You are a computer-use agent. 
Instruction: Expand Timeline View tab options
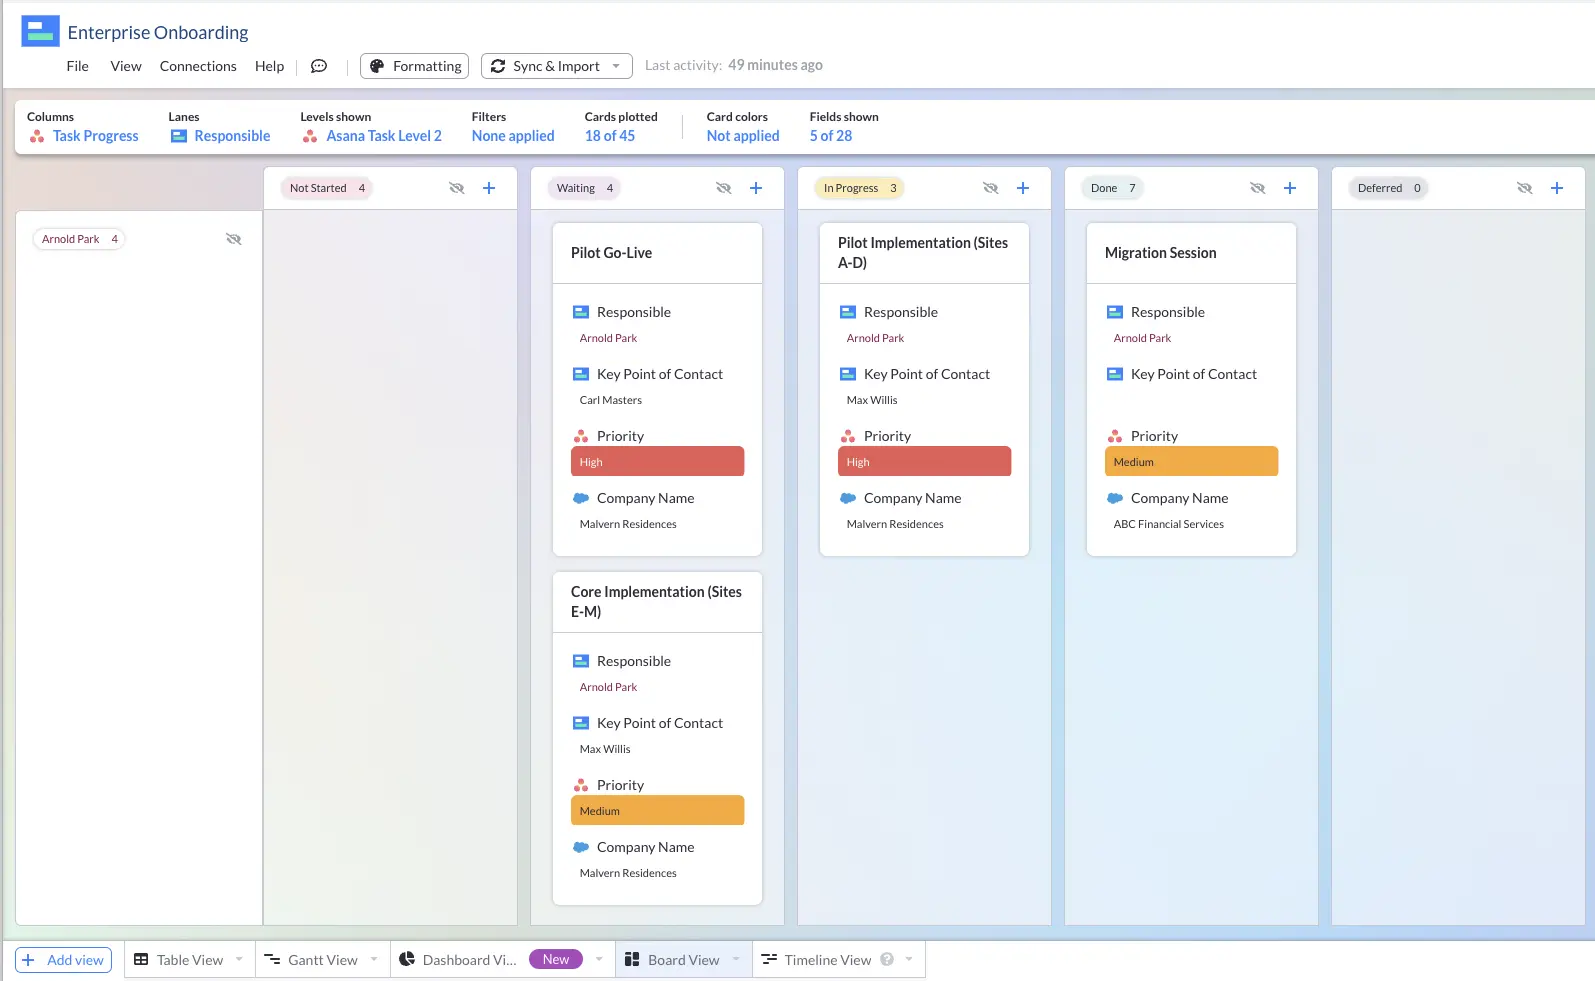pyautogui.click(x=909, y=960)
